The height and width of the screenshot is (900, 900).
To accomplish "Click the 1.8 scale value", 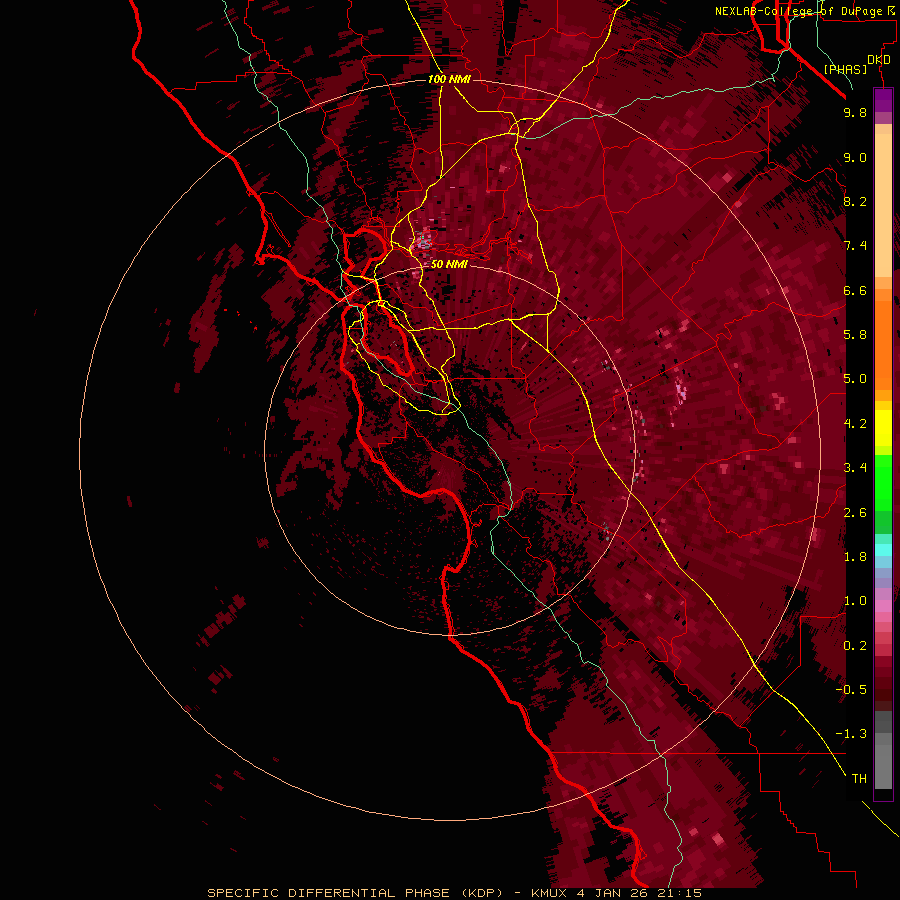I will click(x=855, y=557).
